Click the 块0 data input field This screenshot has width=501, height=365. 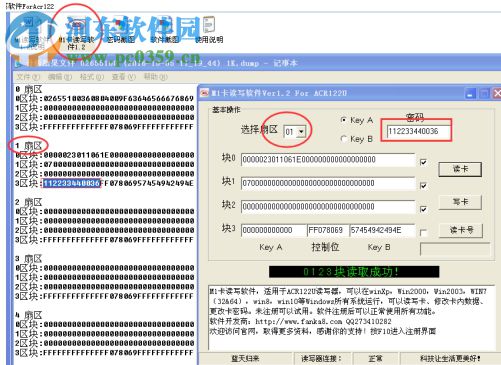pos(328,160)
